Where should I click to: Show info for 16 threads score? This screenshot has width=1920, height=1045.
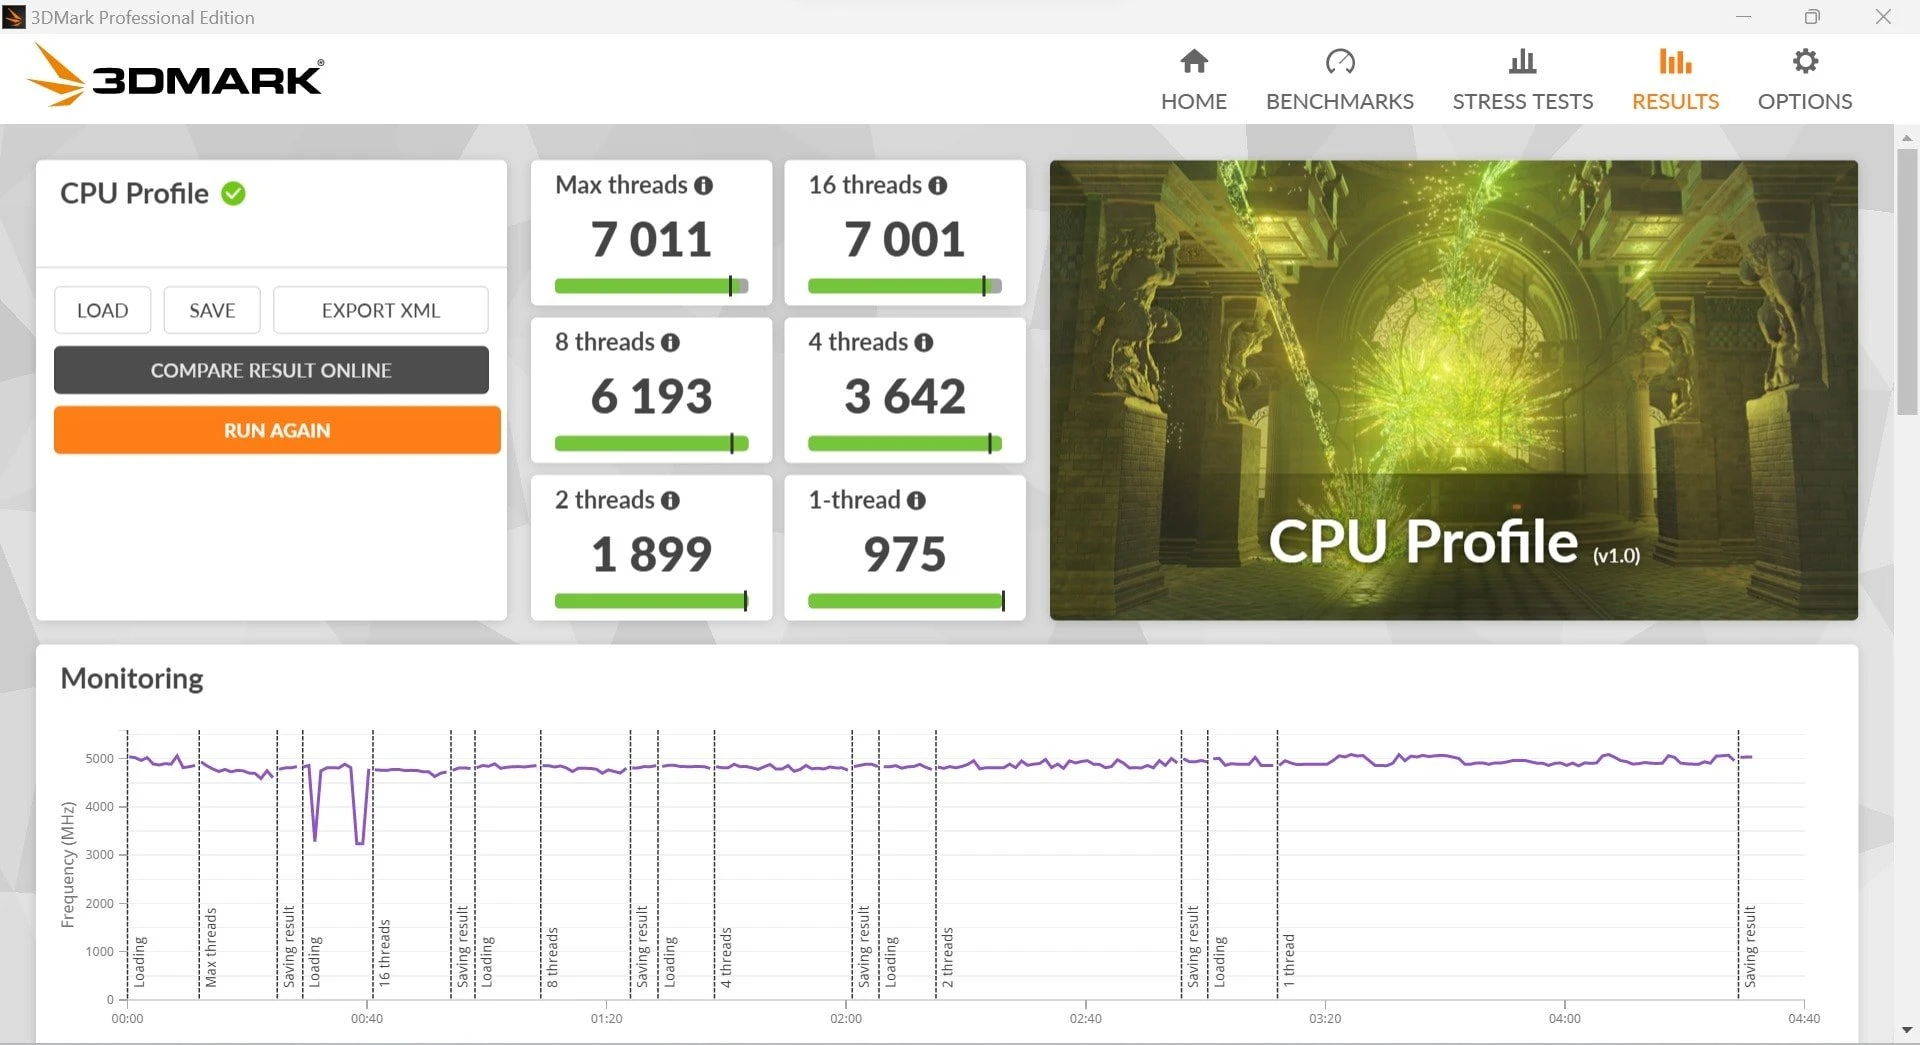(x=938, y=186)
